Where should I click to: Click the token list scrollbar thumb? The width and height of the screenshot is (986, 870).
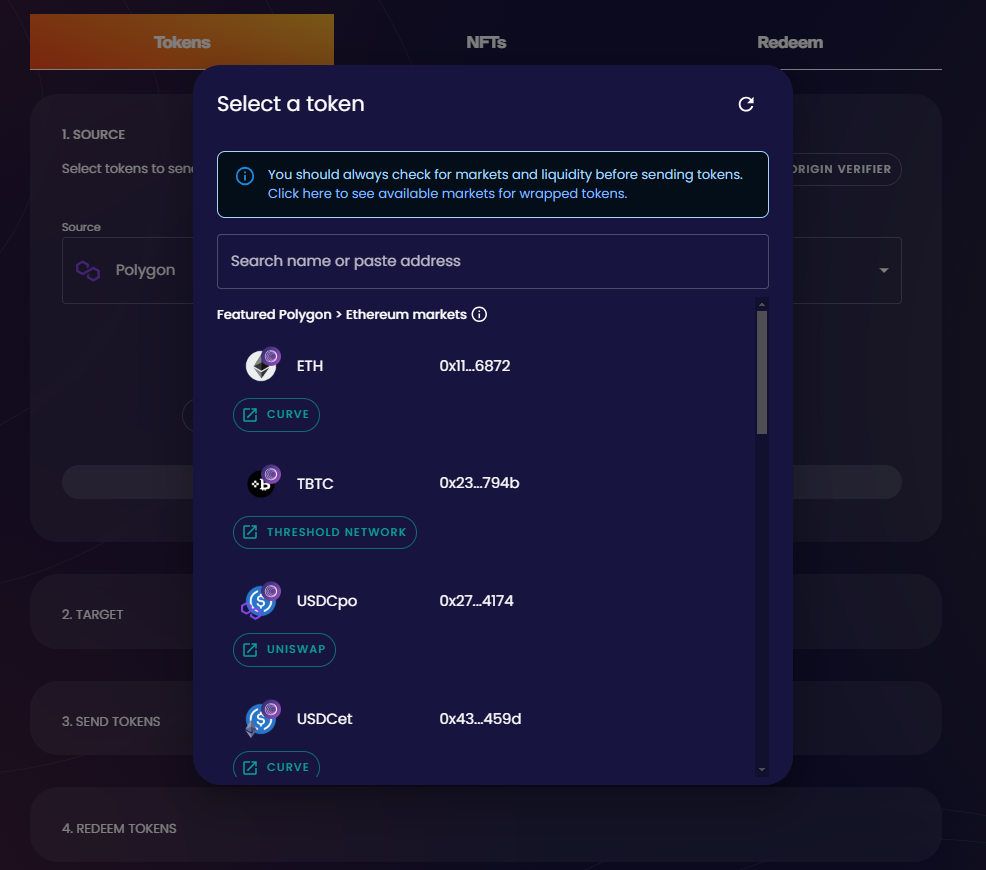[x=762, y=372]
